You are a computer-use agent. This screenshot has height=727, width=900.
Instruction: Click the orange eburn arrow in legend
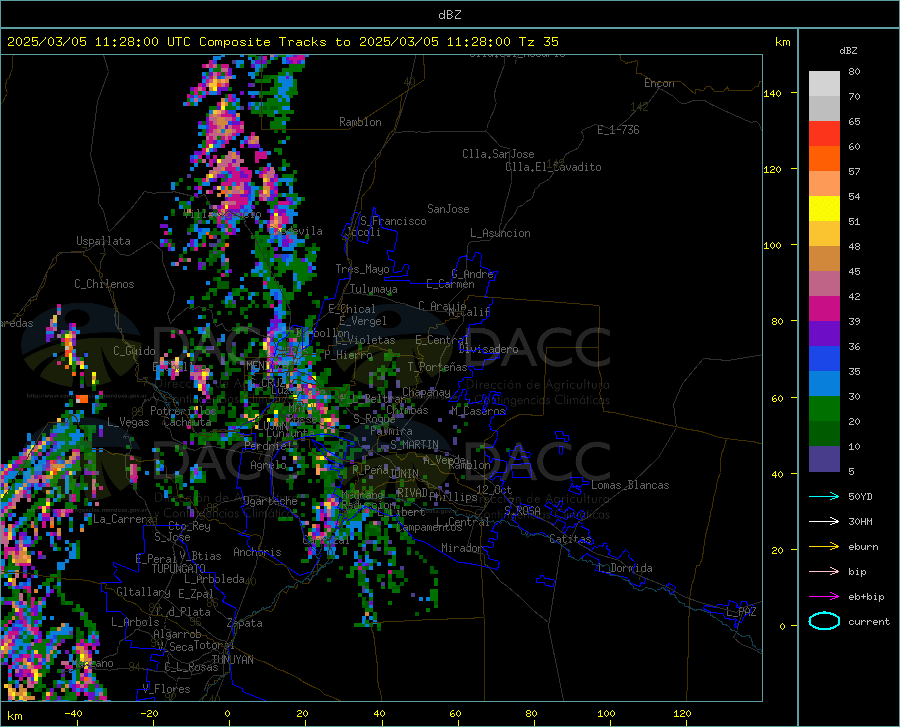coord(824,546)
